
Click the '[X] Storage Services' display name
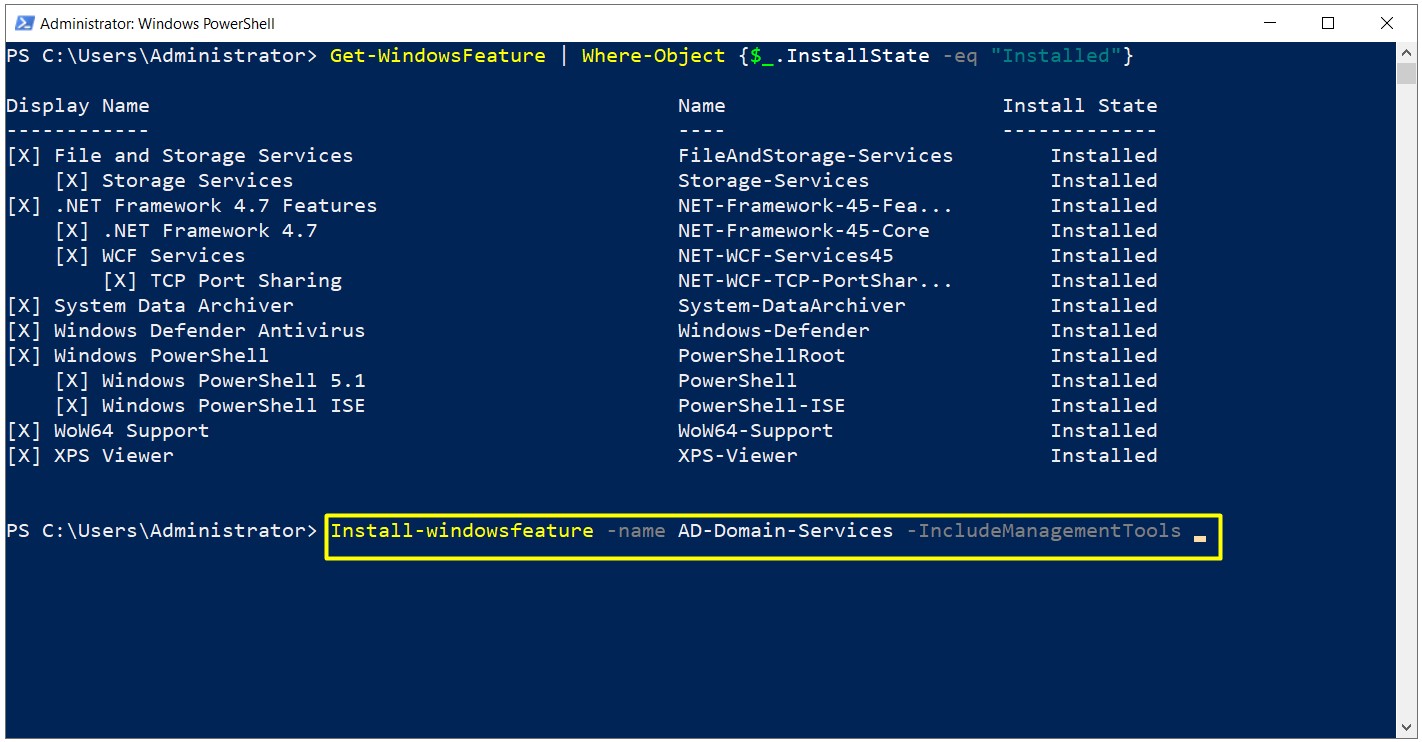pos(174,181)
